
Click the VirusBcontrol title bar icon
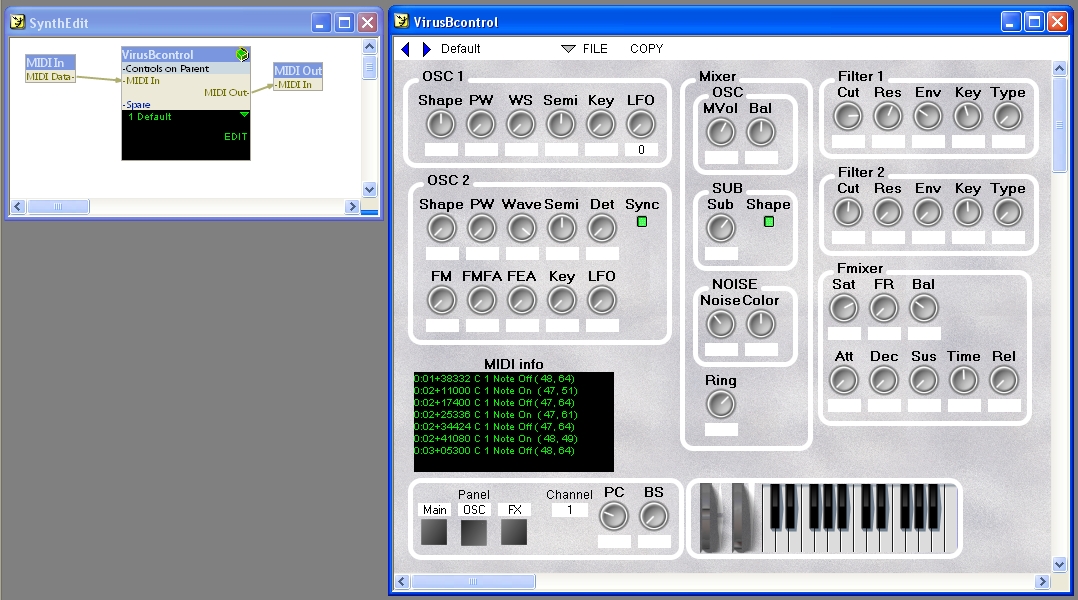[402, 21]
